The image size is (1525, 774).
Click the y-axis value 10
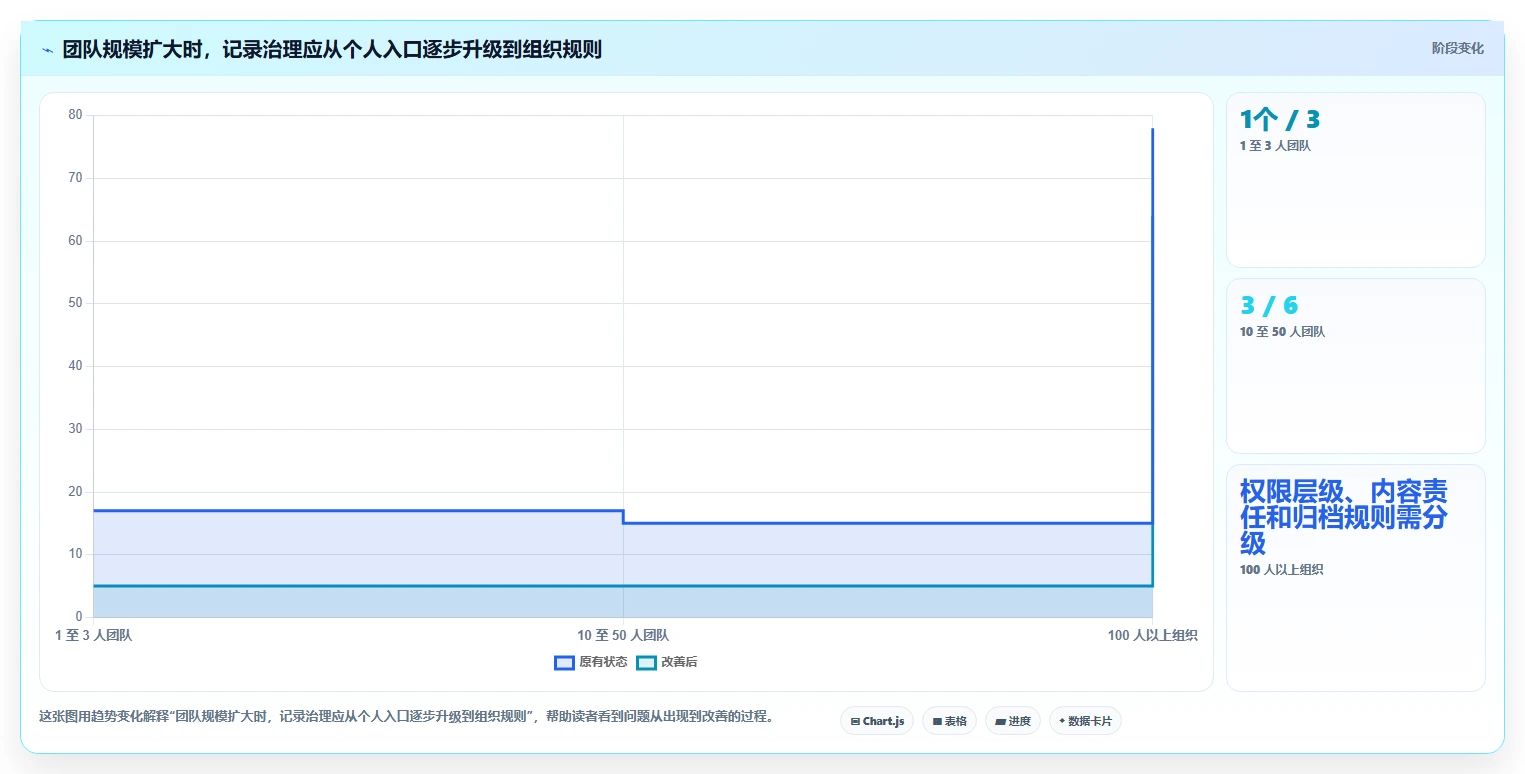pyautogui.click(x=75, y=554)
